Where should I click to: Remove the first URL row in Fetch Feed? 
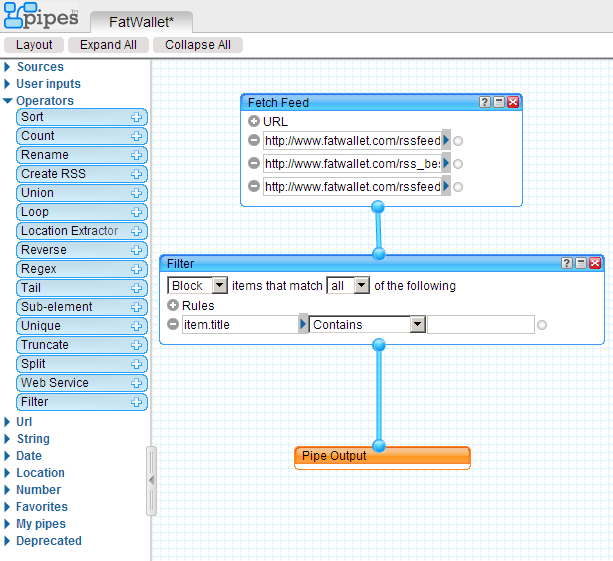254,140
